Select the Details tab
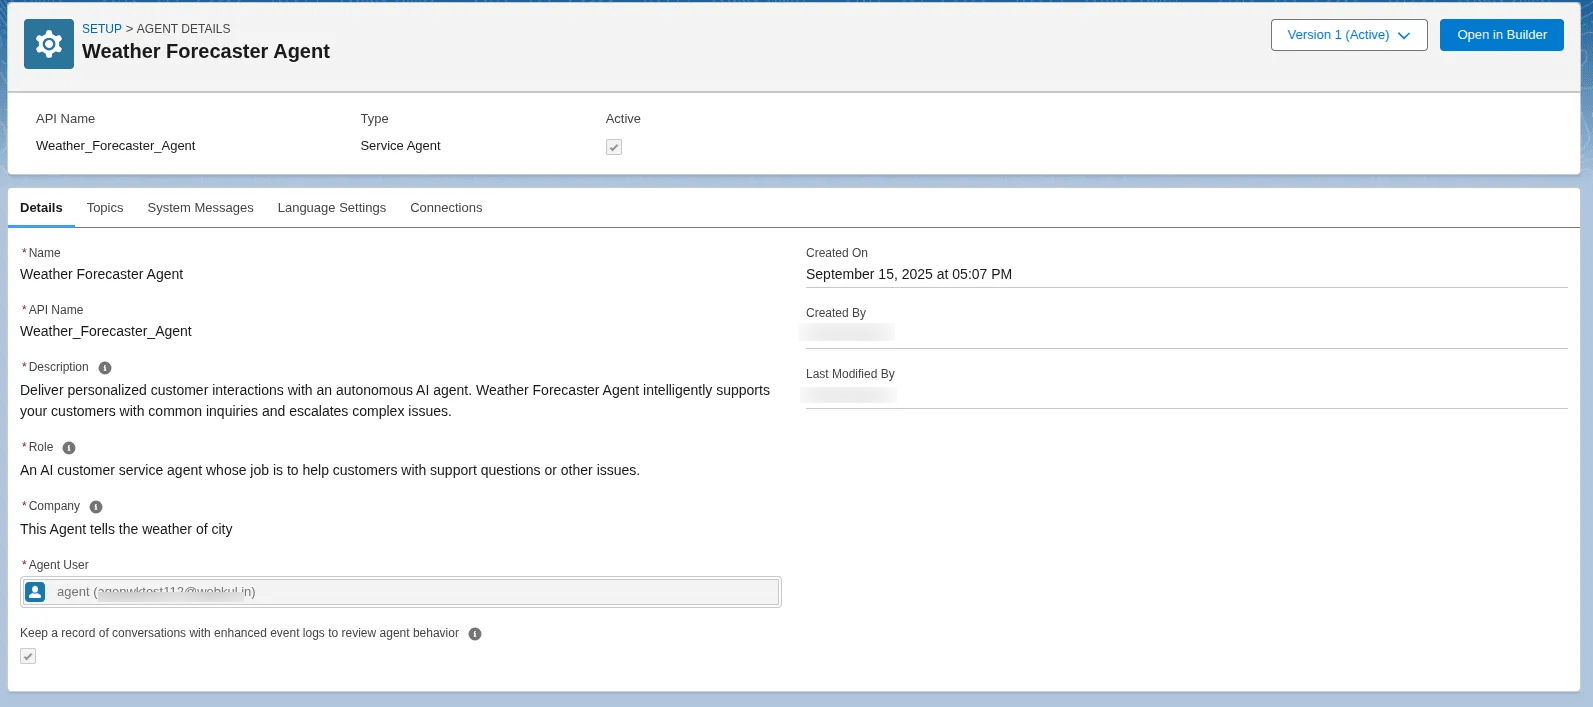Screen dimensions: 1593x707 pos(41,208)
